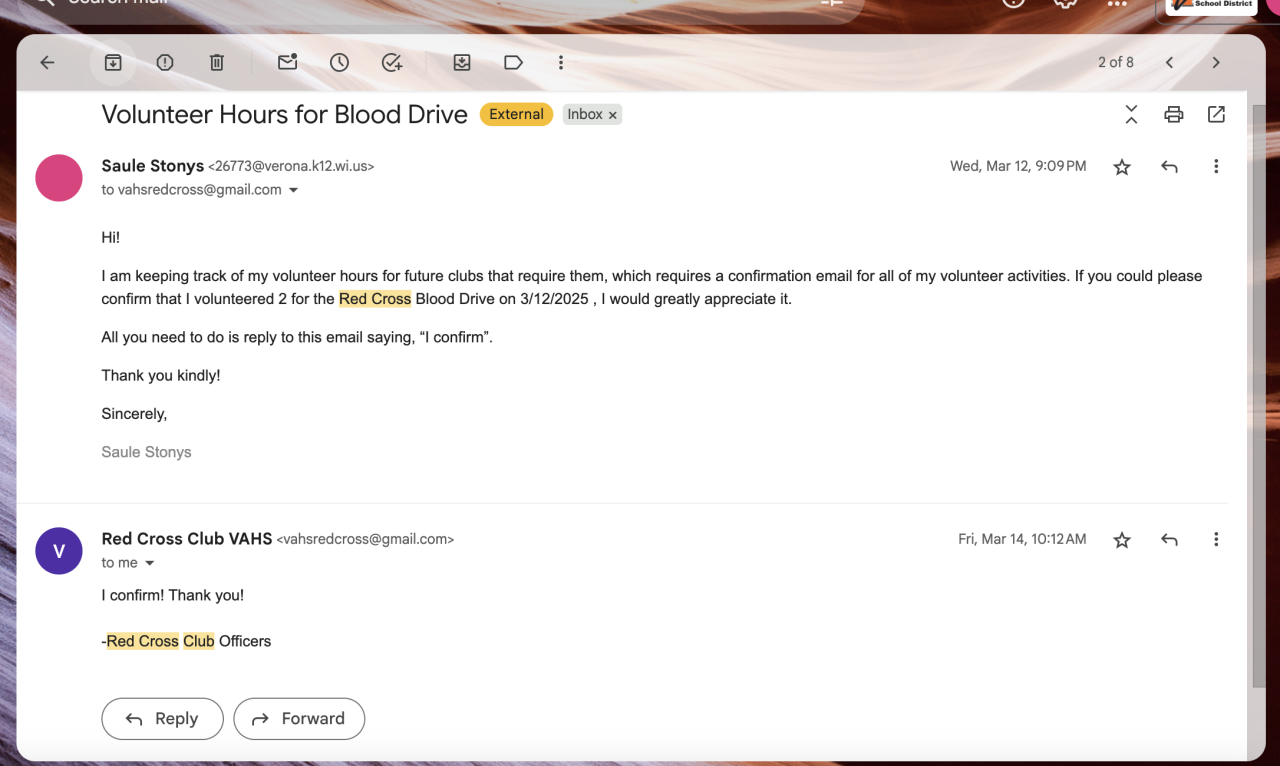Remove the Inbox label with its x

pyautogui.click(x=613, y=115)
